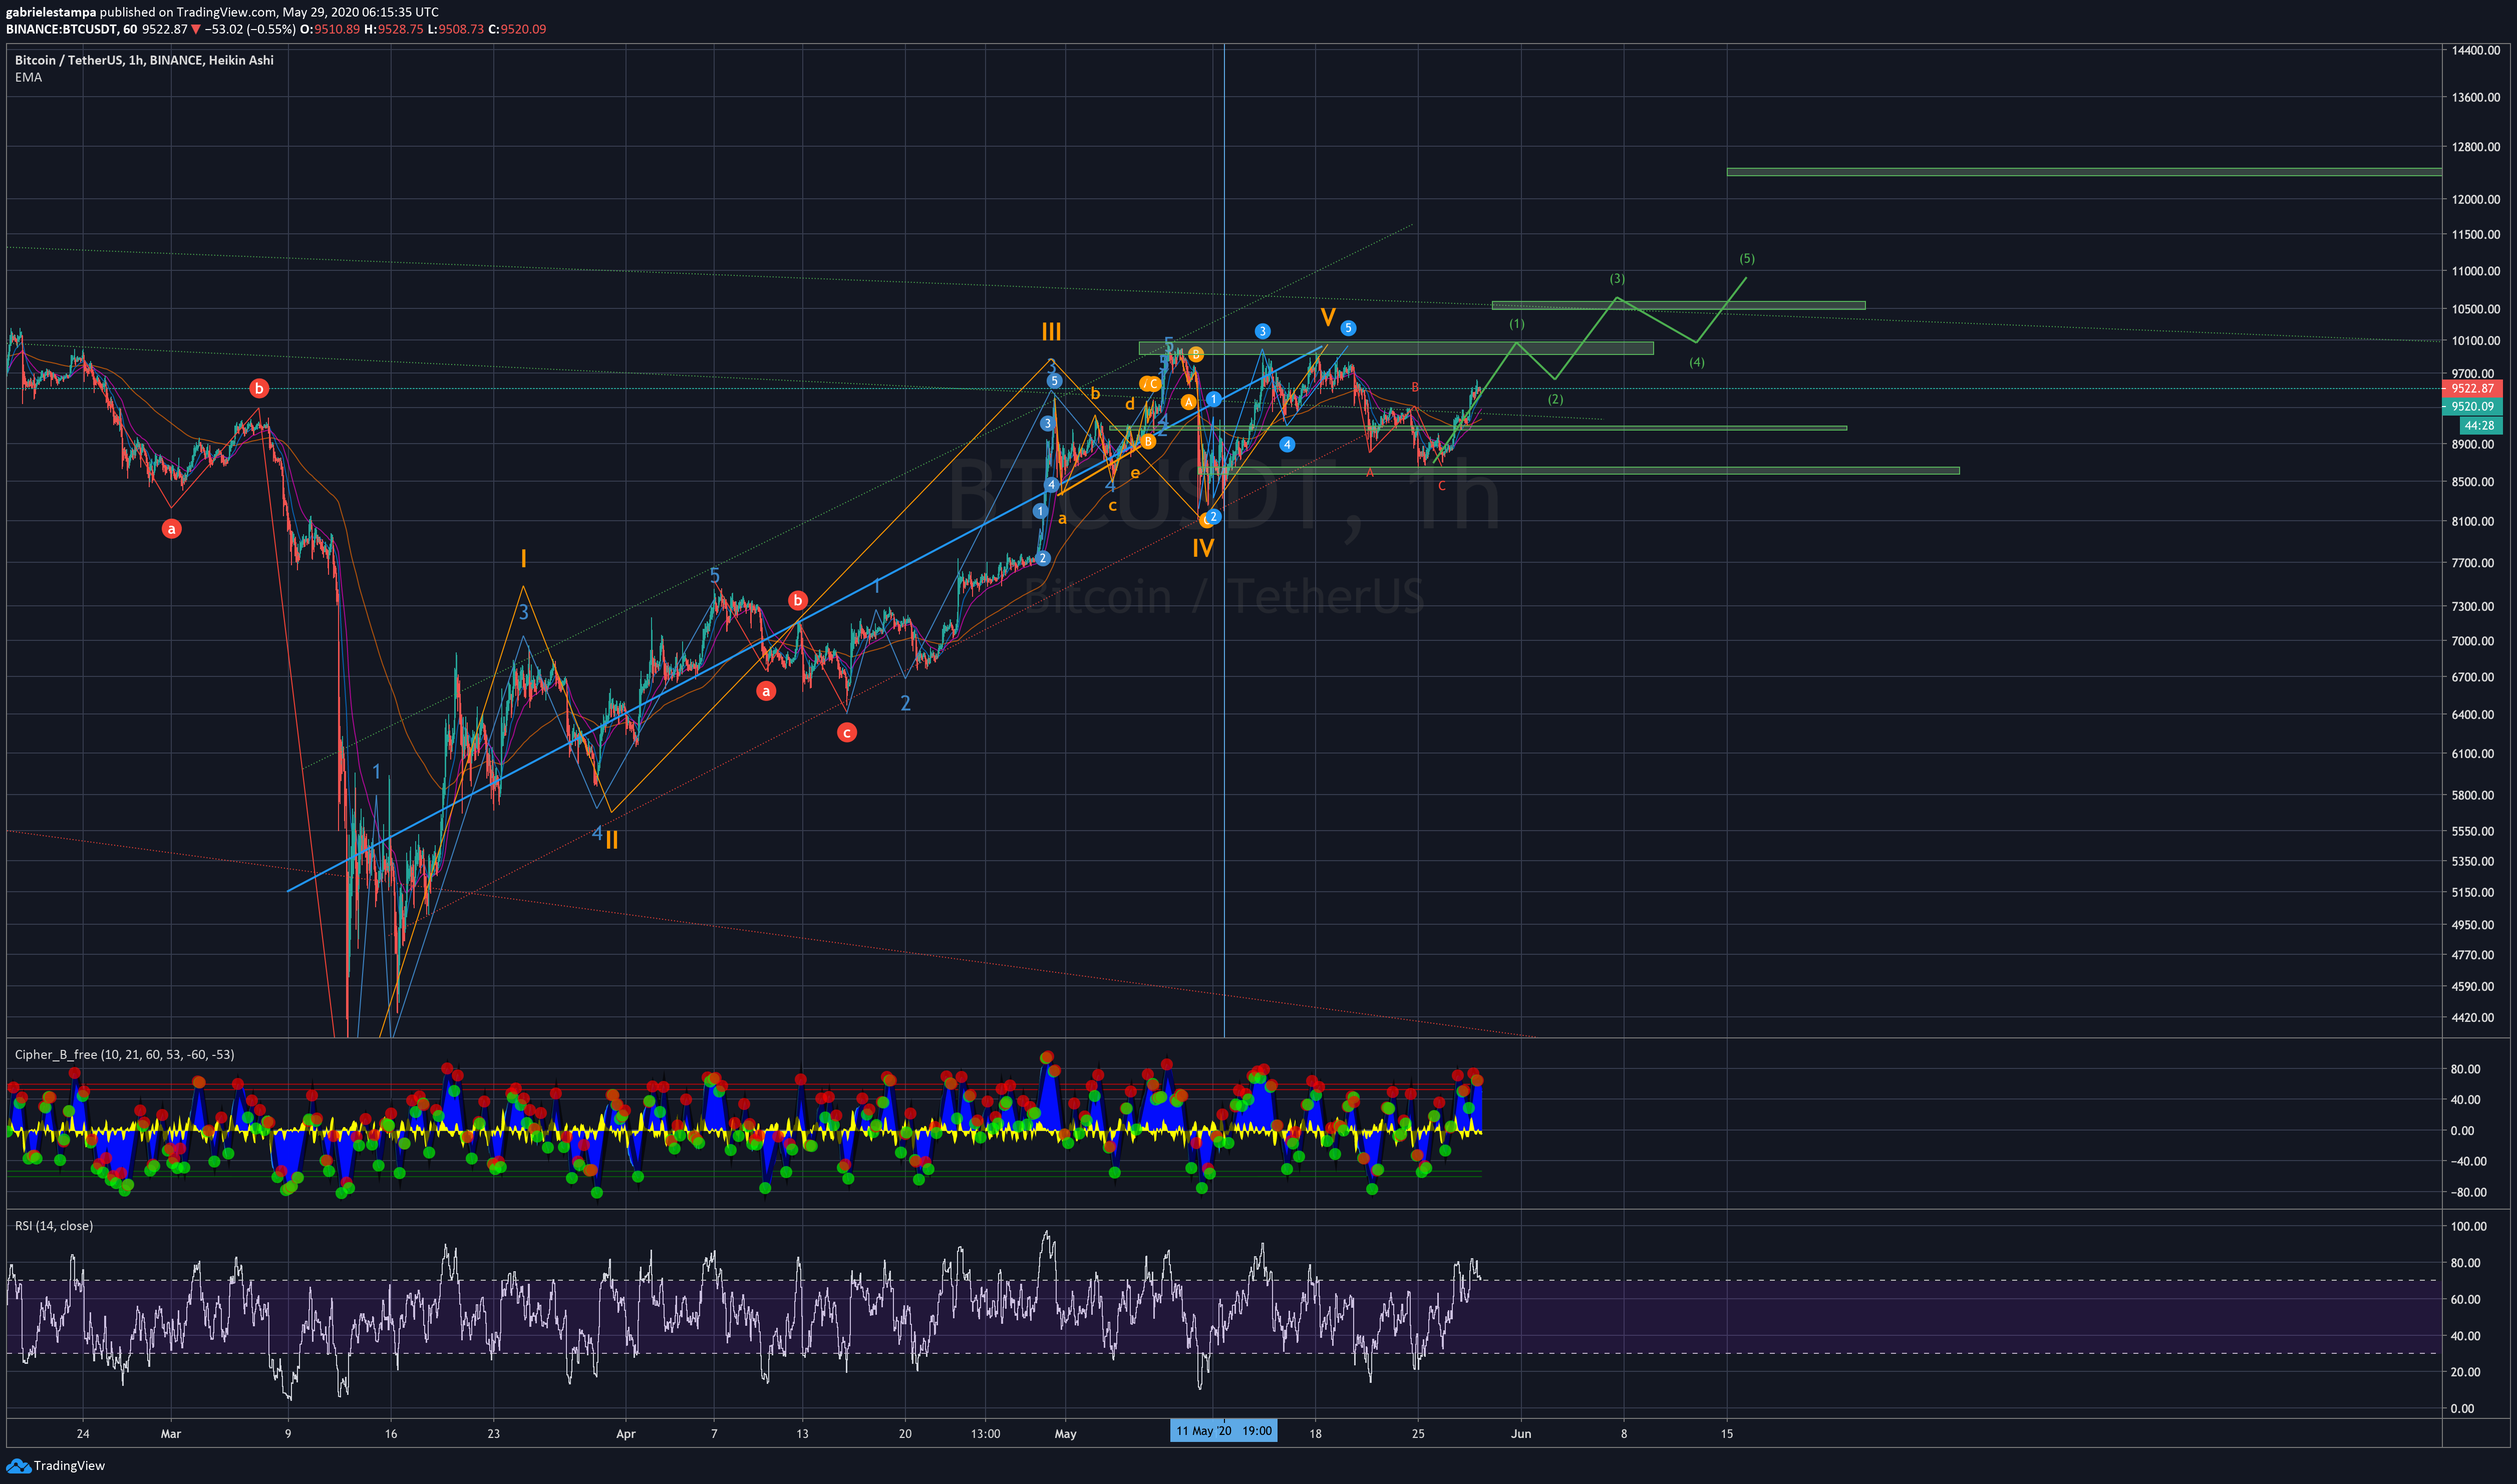Click the O:9510.89 open value

tap(330, 29)
